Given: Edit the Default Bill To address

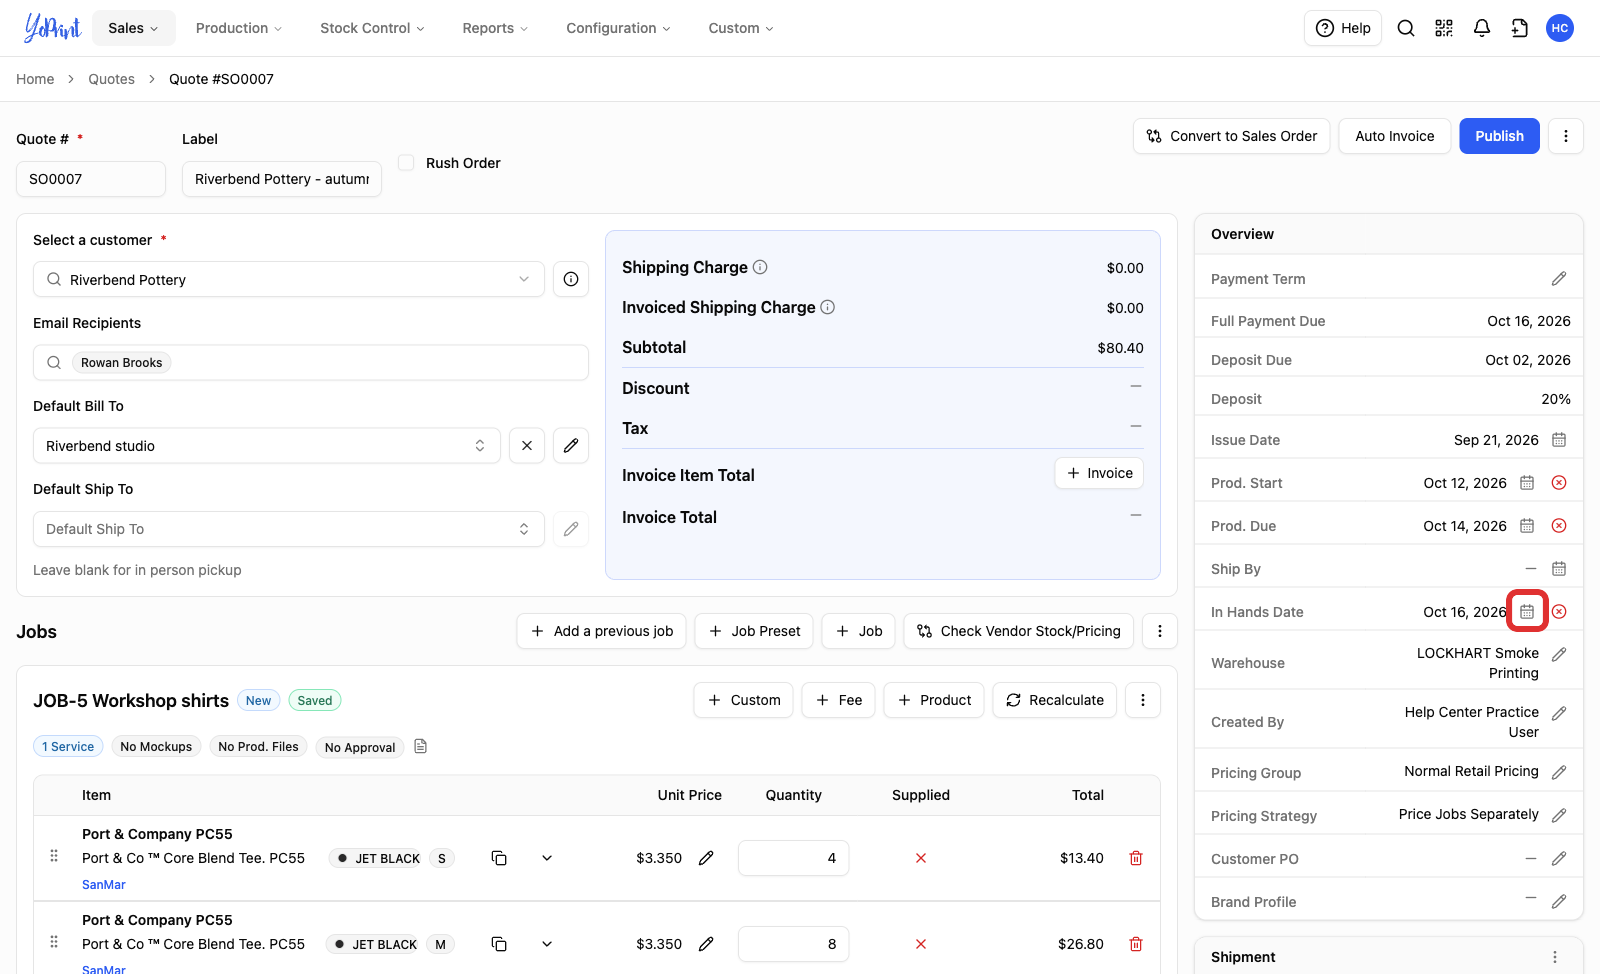Looking at the screenshot, I should 571,446.
